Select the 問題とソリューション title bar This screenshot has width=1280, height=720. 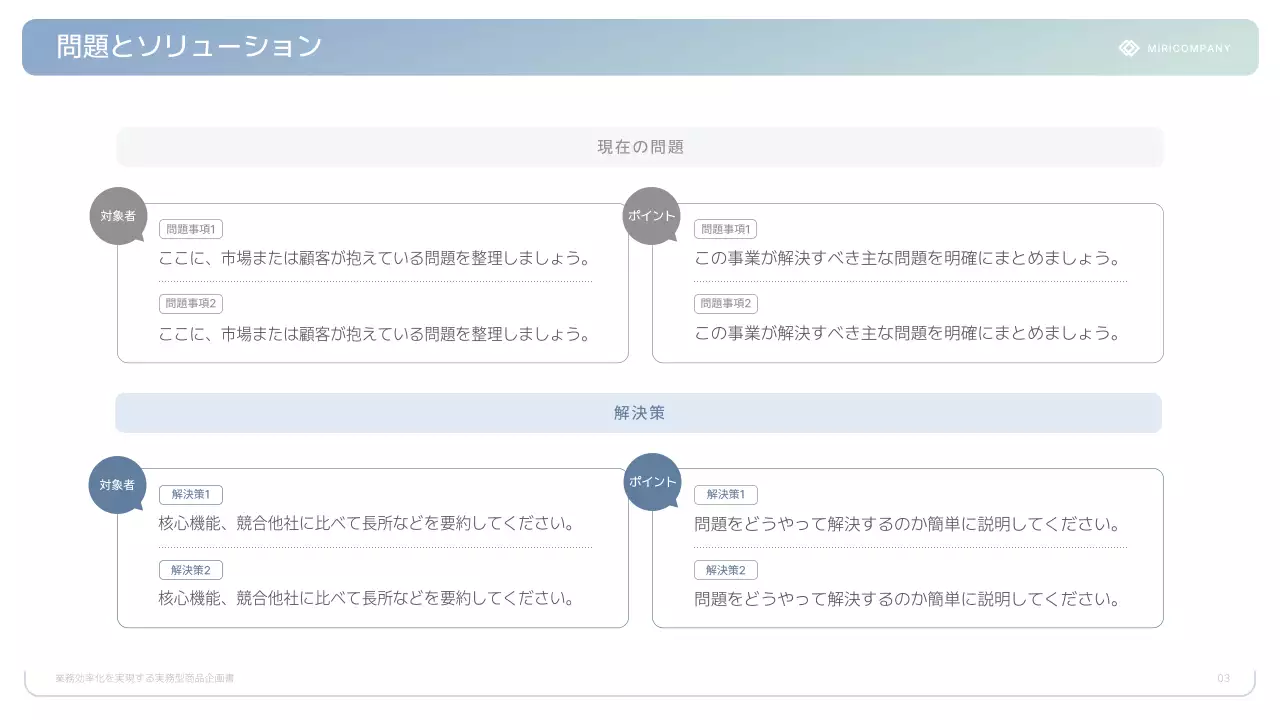click(x=187, y=46)
